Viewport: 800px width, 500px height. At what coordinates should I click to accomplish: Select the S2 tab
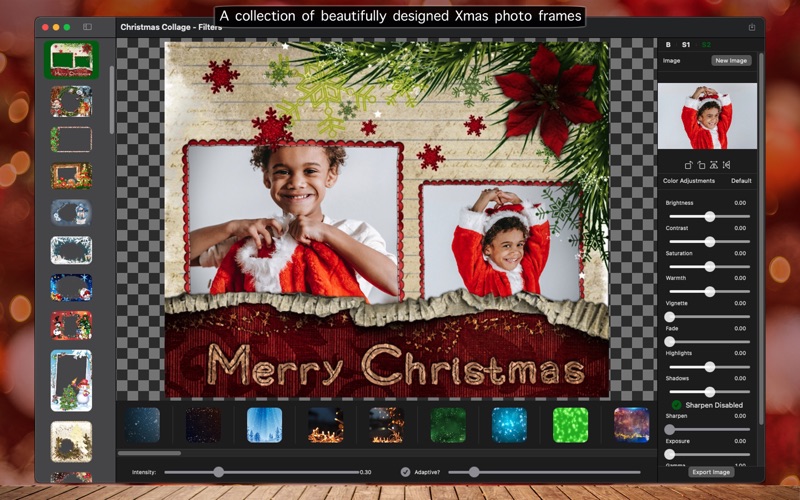tap(706, 44)
